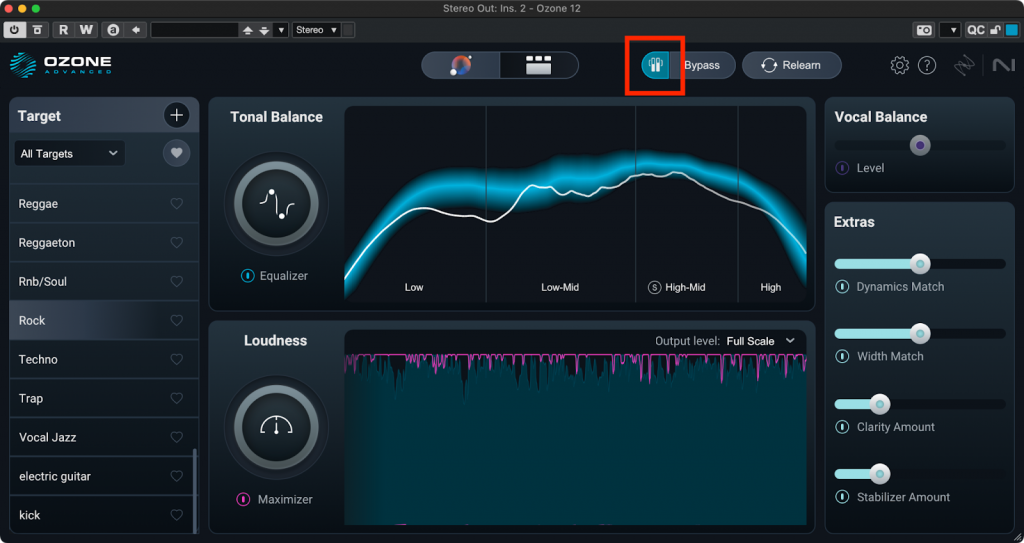
Task: Toggle the Equalizer power button
Action: coord(247,276)
